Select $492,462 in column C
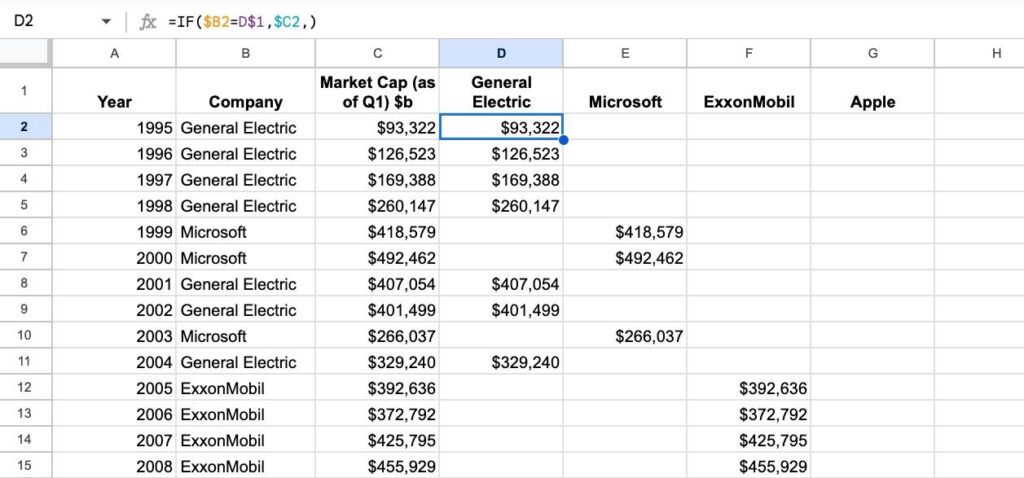The height and width of the screenshot is (478, 1024). 377,258
